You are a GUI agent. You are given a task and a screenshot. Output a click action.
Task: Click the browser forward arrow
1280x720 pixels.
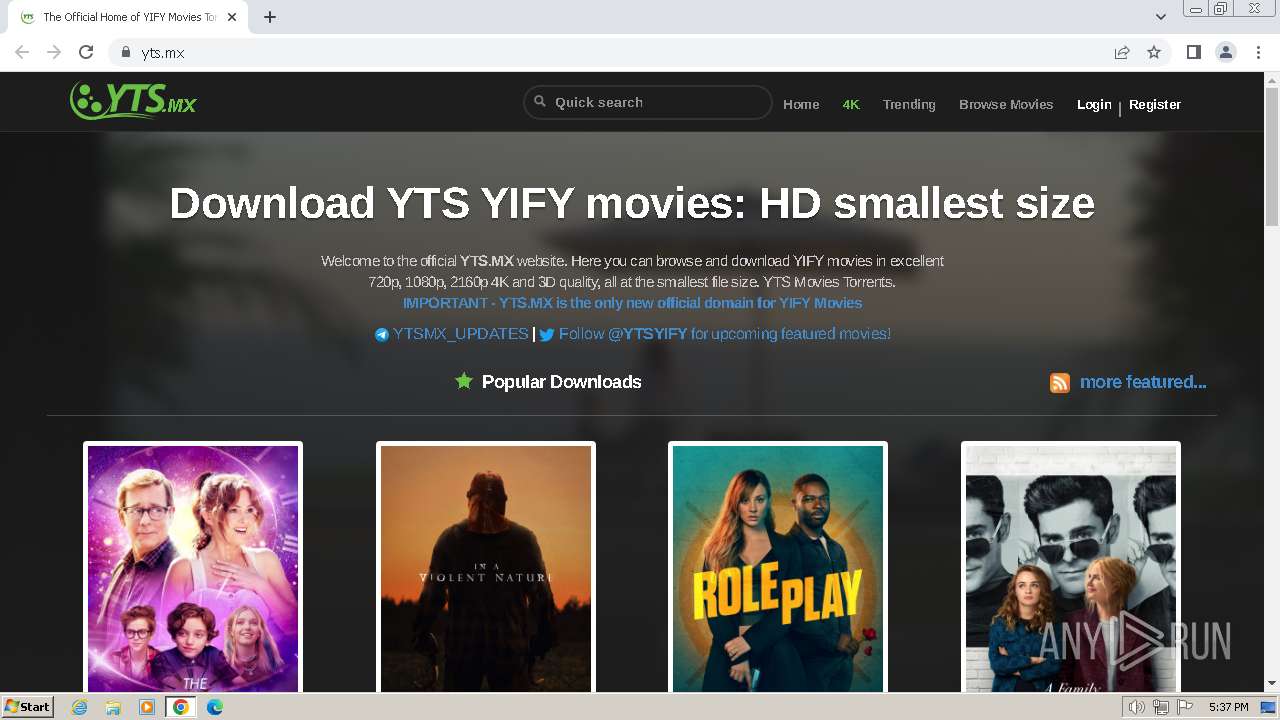(54, 52)
